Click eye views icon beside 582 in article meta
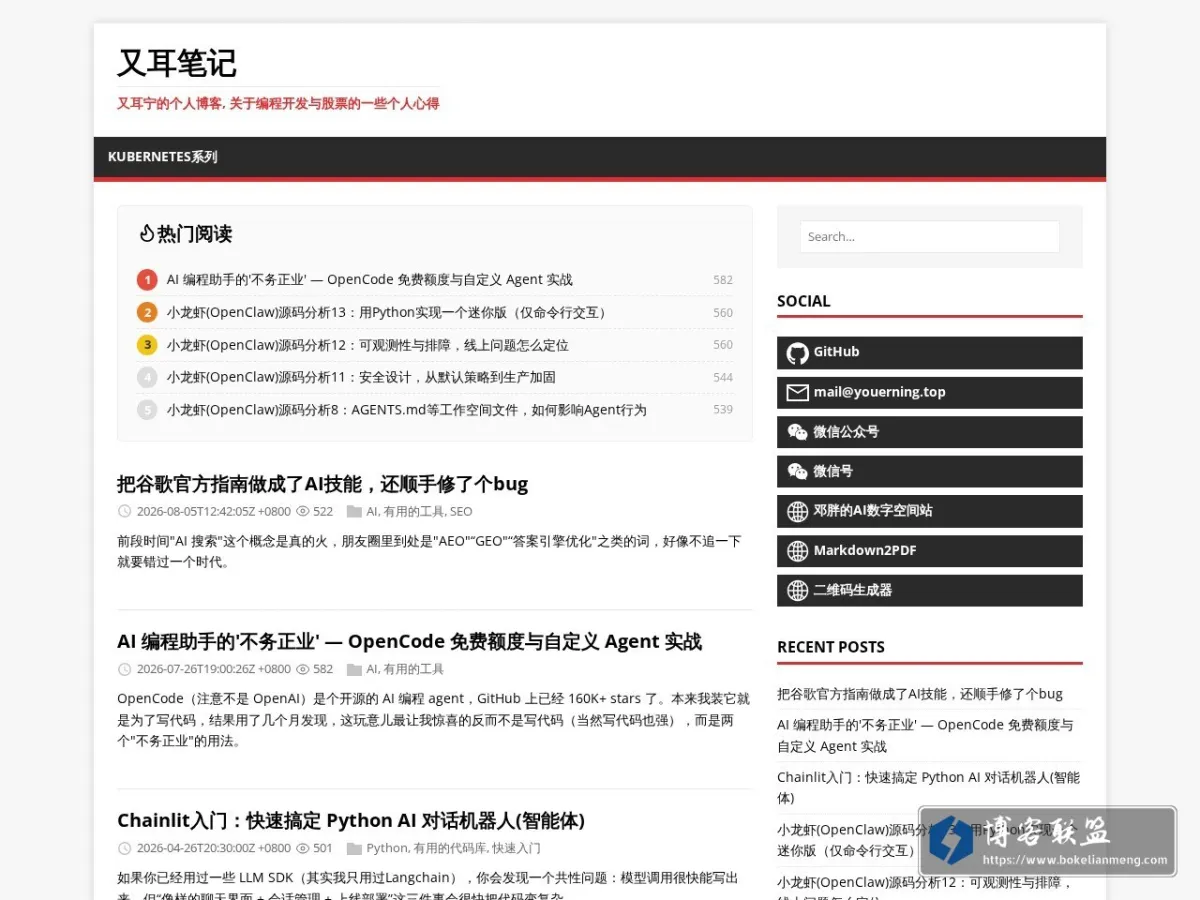 [x=303, y=669]
